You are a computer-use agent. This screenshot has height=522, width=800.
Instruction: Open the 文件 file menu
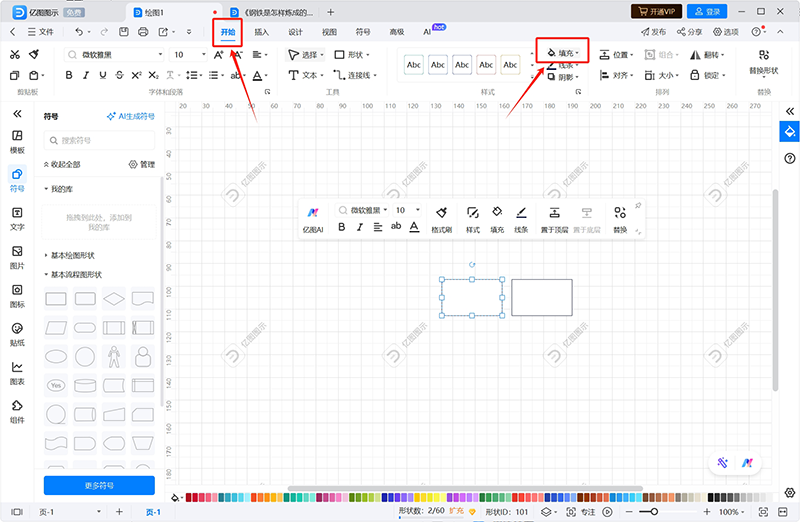(x=40, y=32)
